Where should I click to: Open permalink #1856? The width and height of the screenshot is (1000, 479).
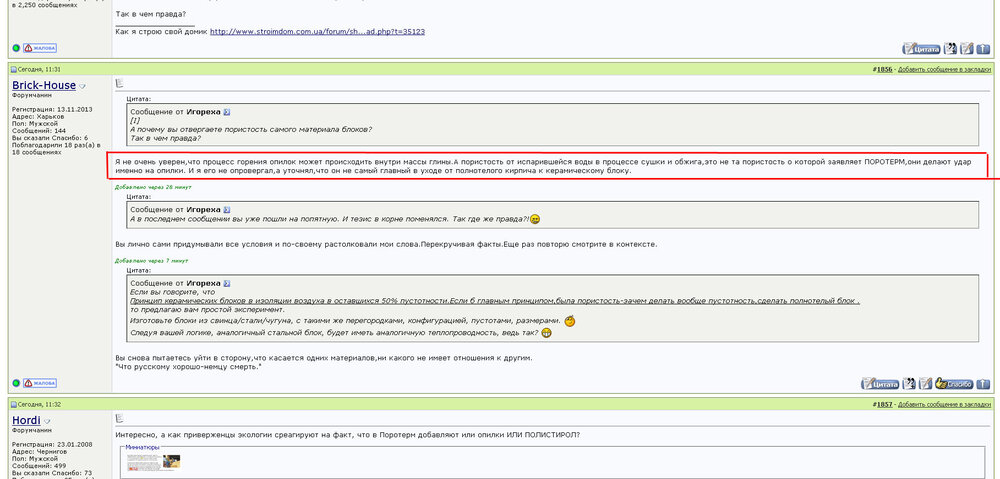coord(883,69)
